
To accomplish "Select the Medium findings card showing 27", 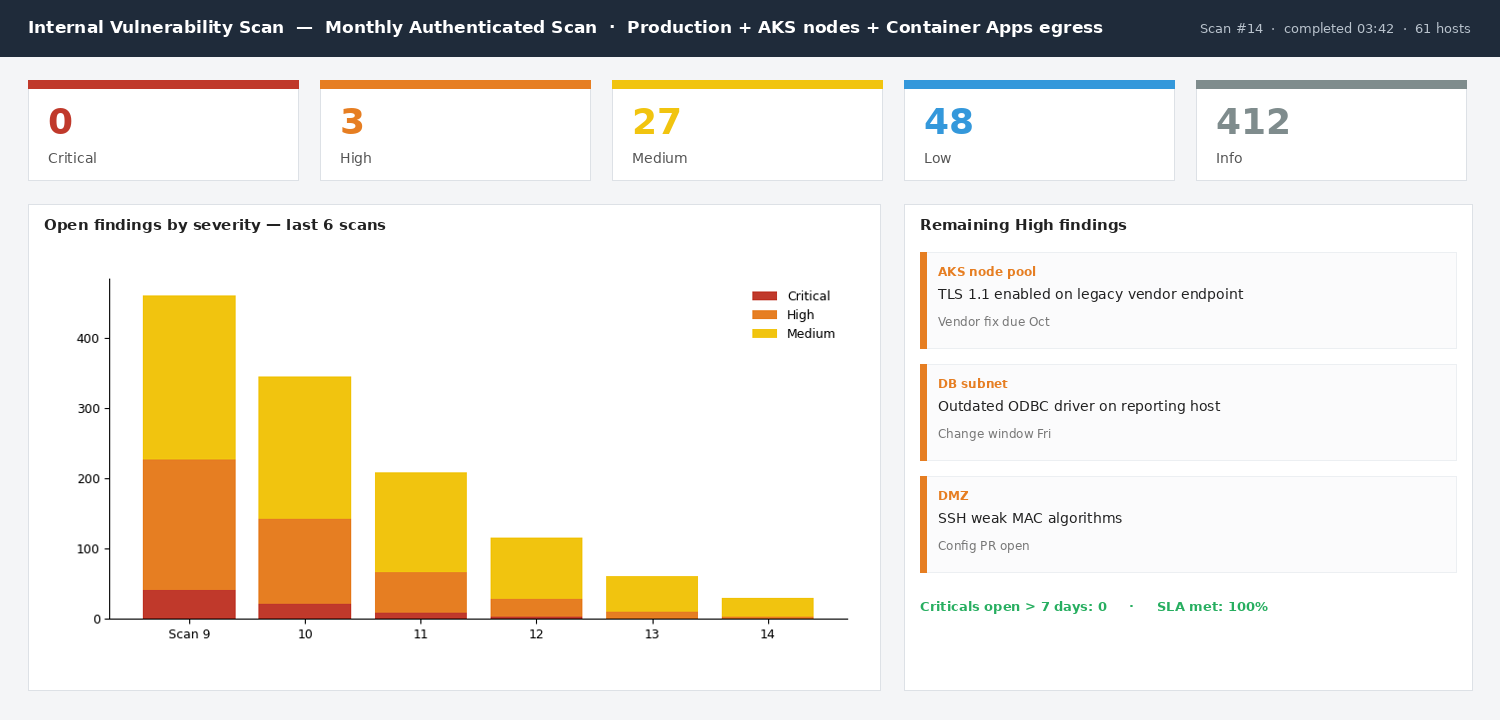I will tap(747, 130).
